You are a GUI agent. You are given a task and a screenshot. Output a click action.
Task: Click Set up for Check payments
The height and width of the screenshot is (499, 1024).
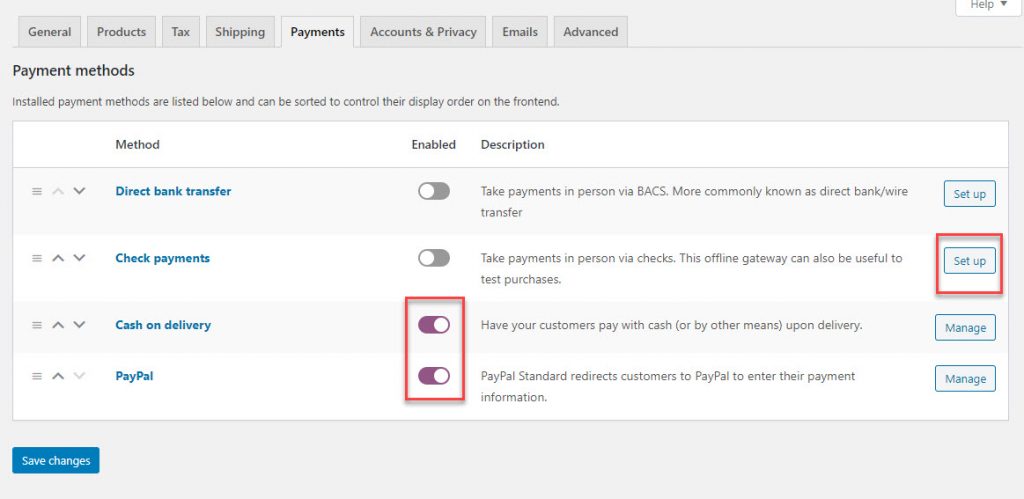coord(969,261)
